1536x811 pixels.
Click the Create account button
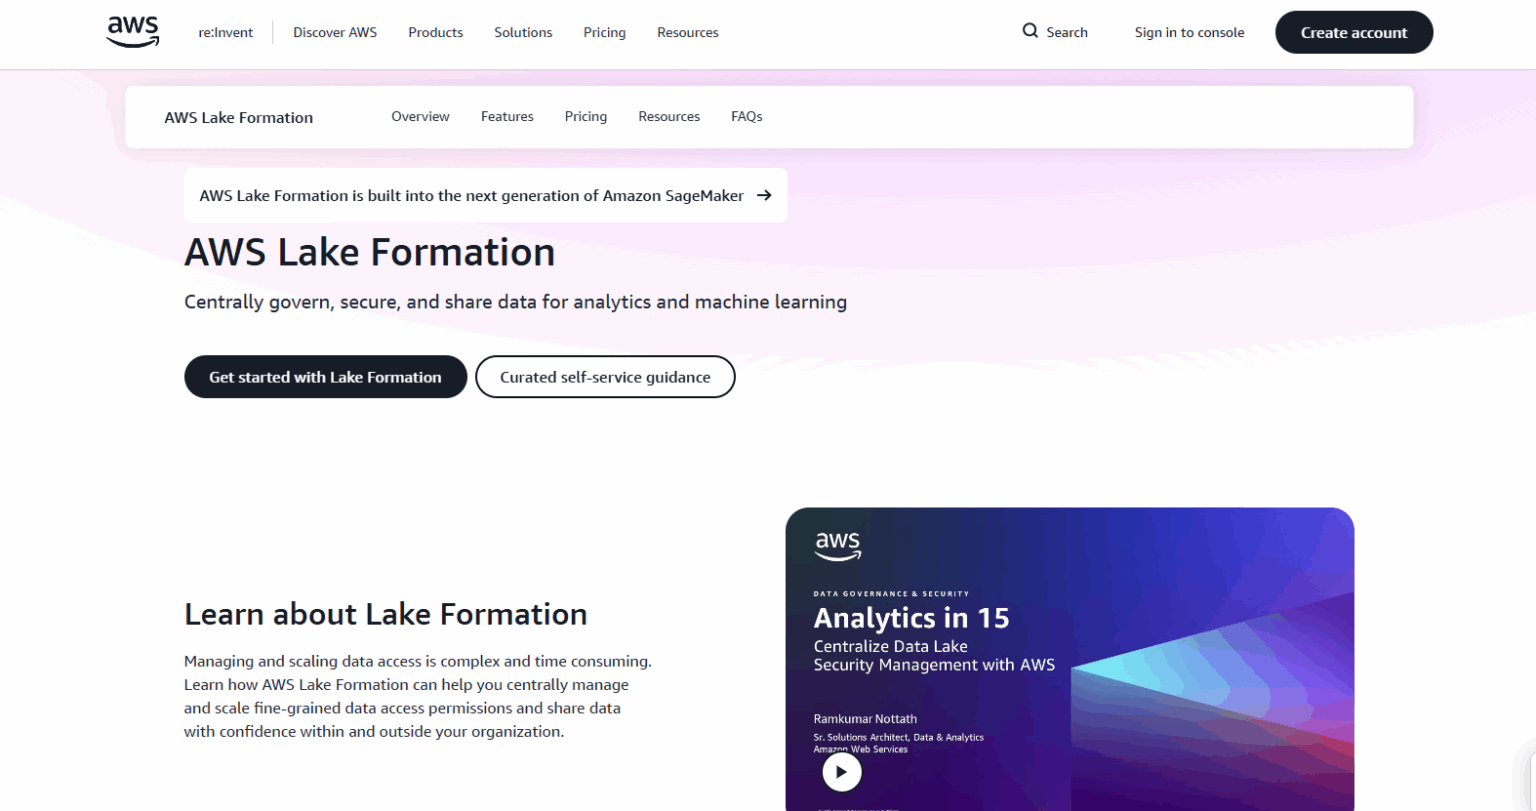click(1354, 32)
